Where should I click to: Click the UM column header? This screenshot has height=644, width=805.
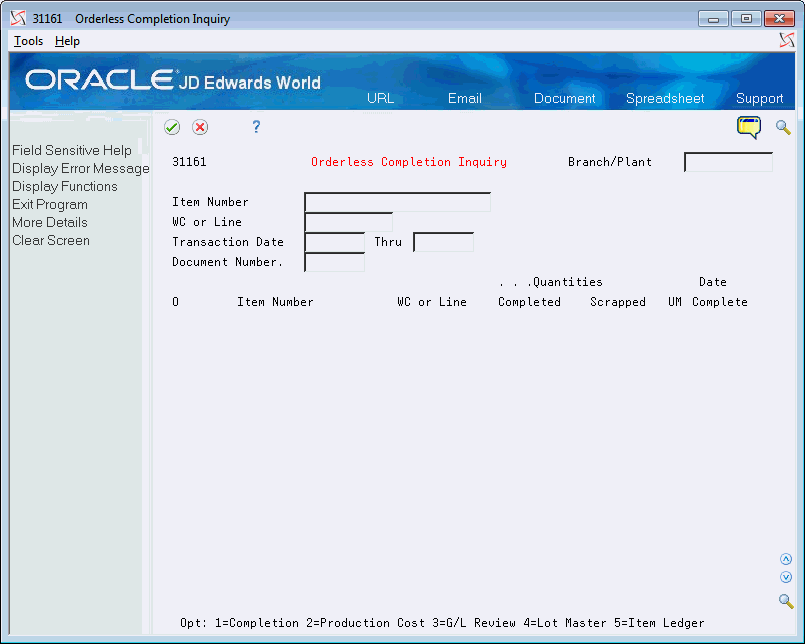(675, 302)
